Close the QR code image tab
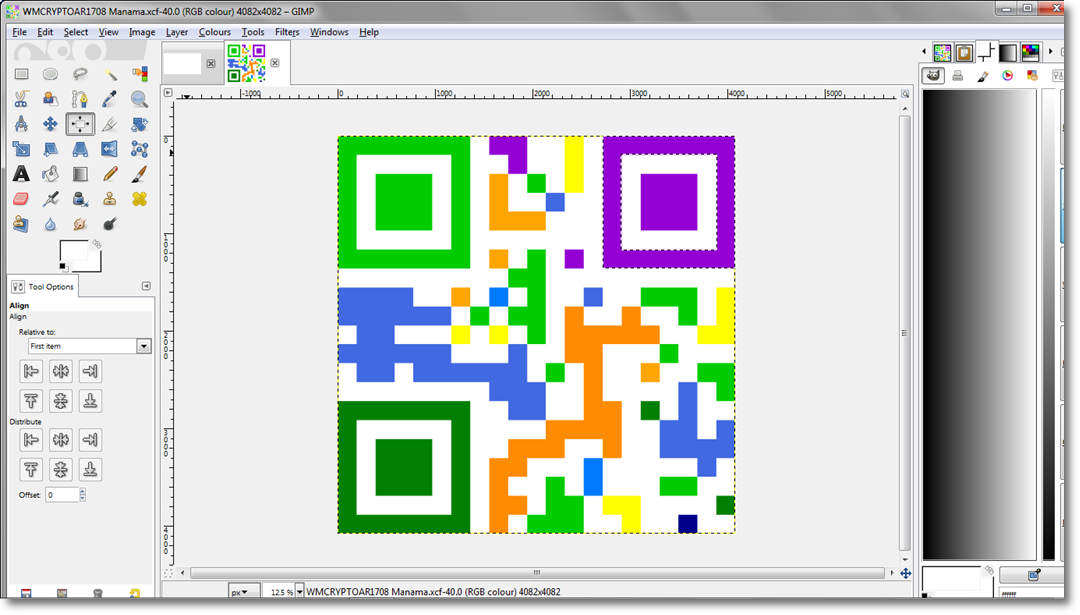This screenshot has height=615, width=1080. pos(275,63)
